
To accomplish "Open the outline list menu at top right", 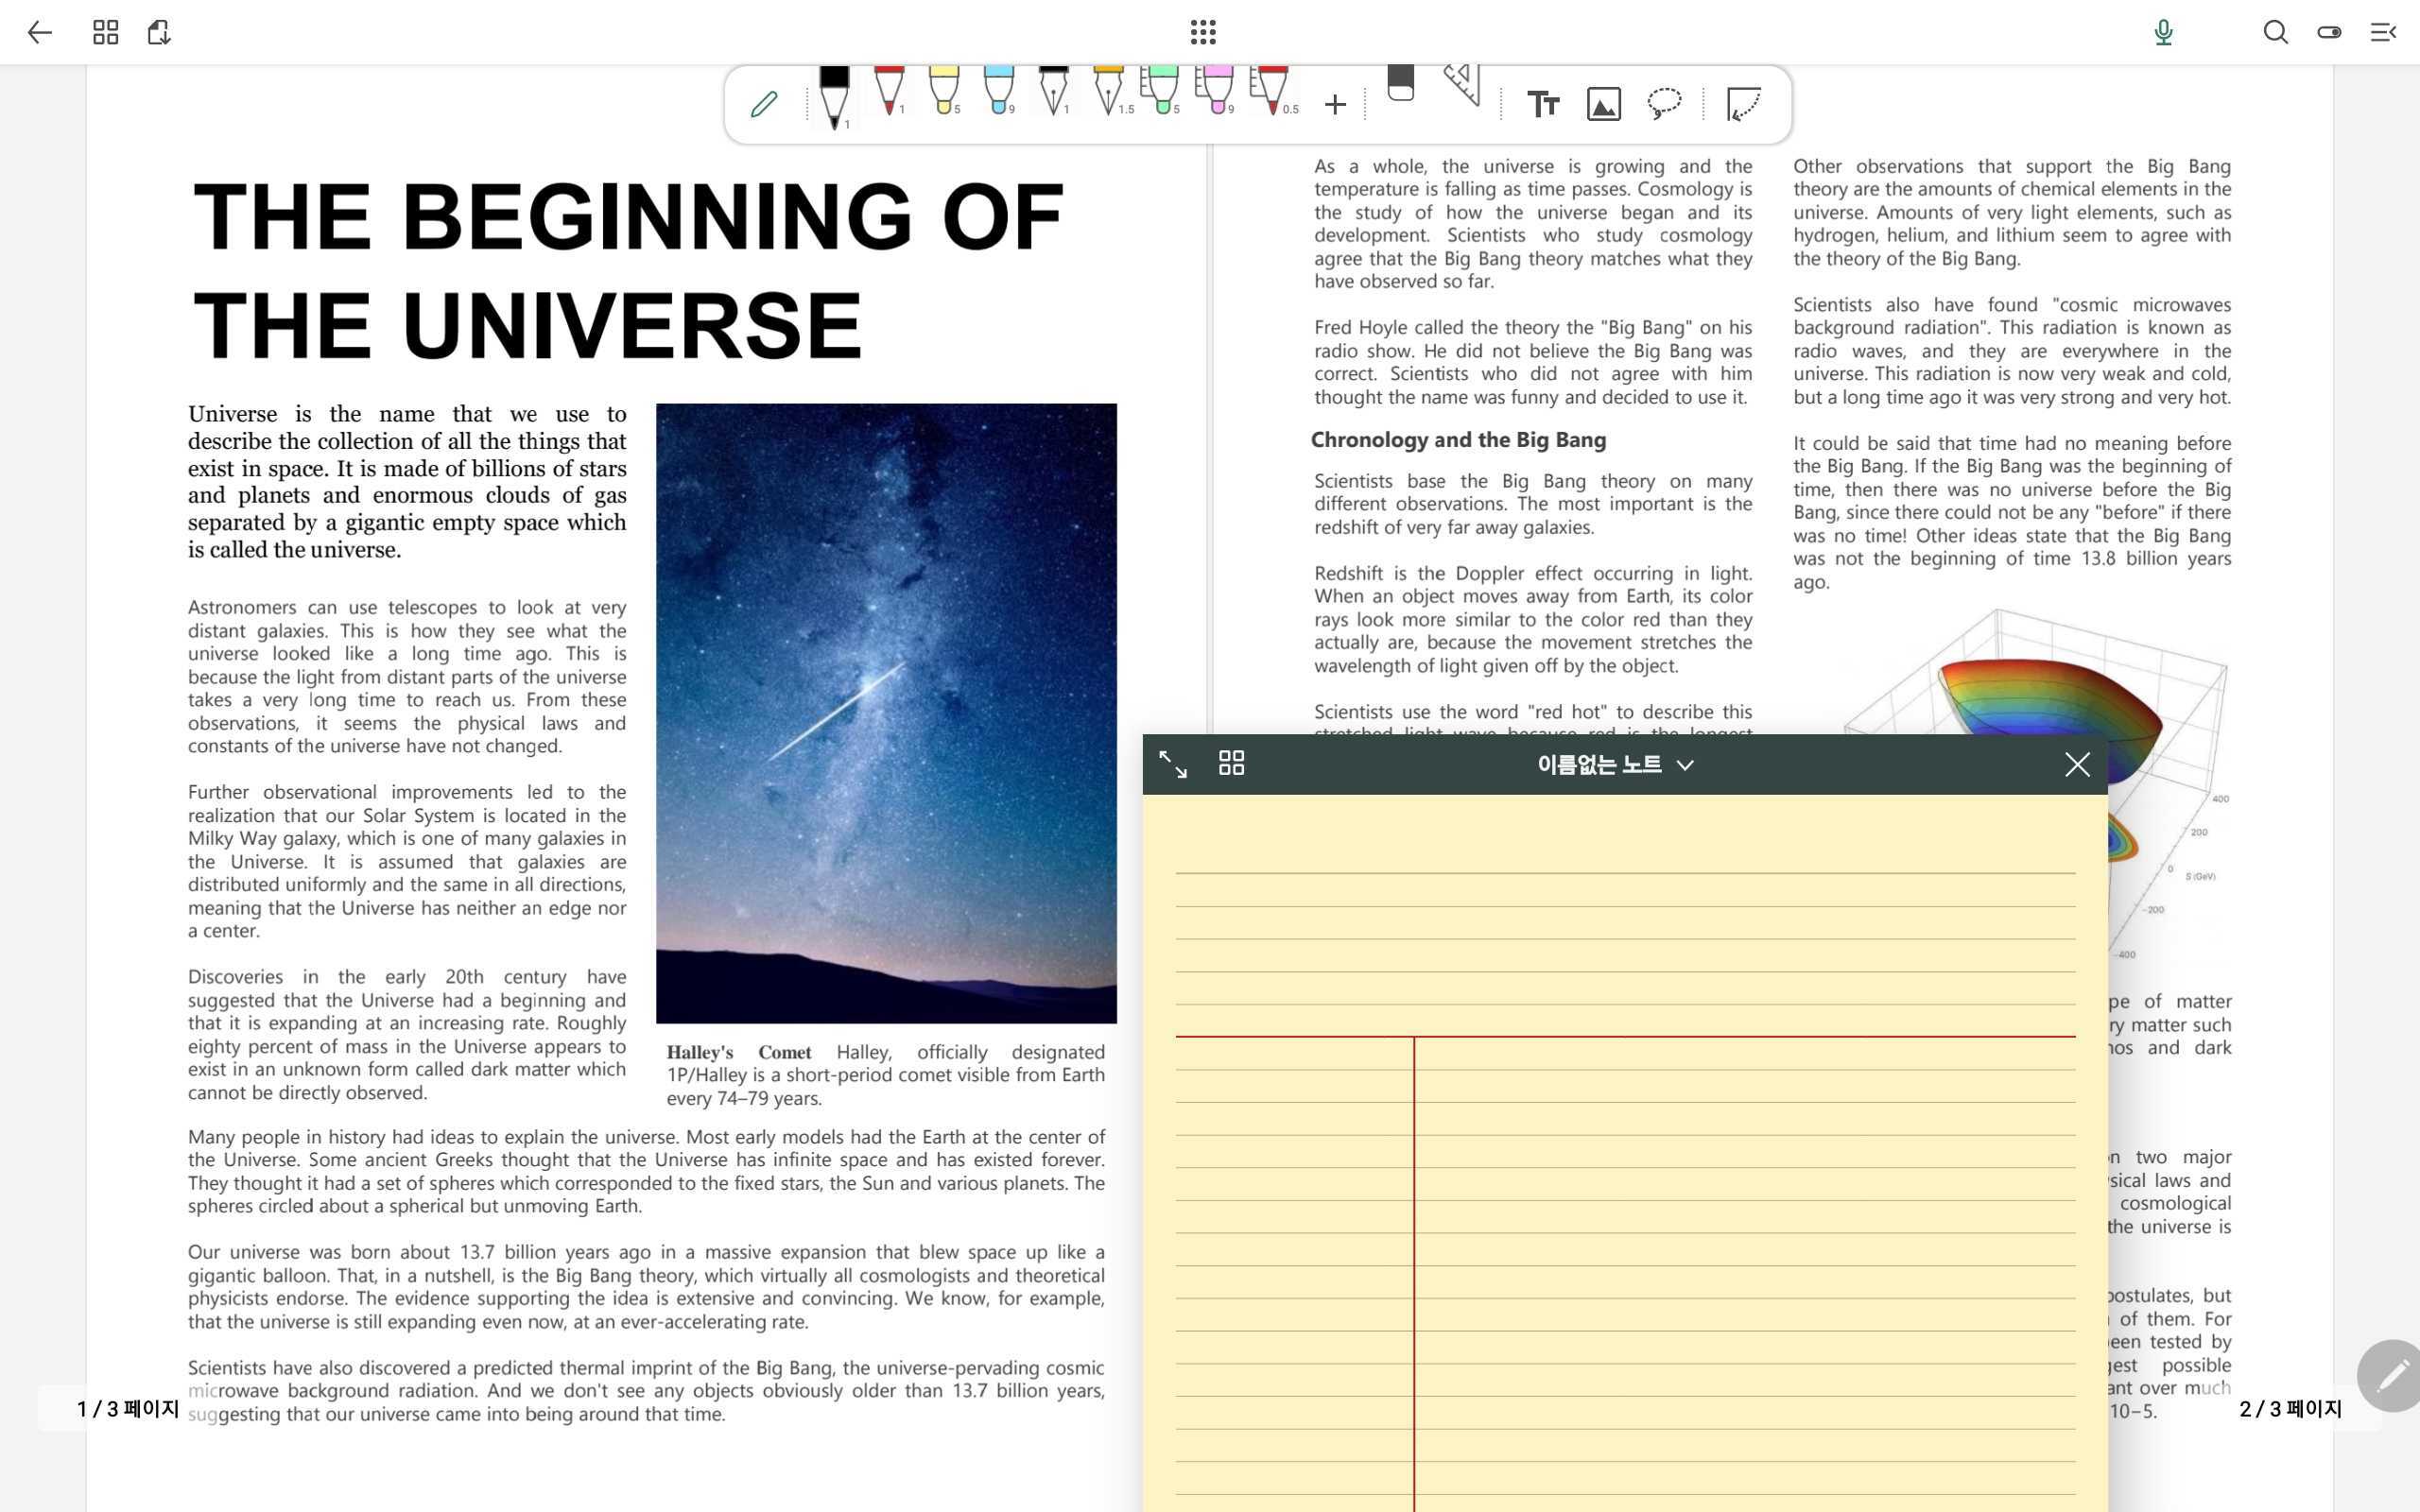I will click(x=2383, y=32).
